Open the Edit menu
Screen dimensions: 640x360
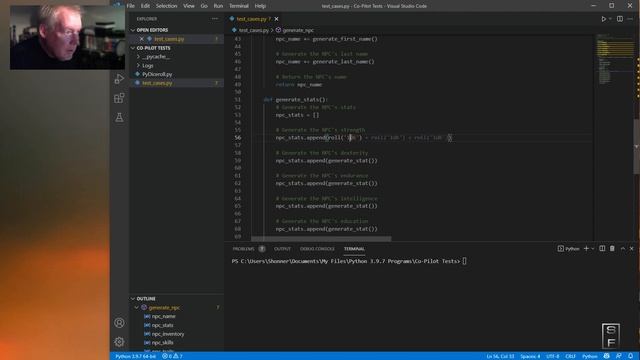[145, 6]
